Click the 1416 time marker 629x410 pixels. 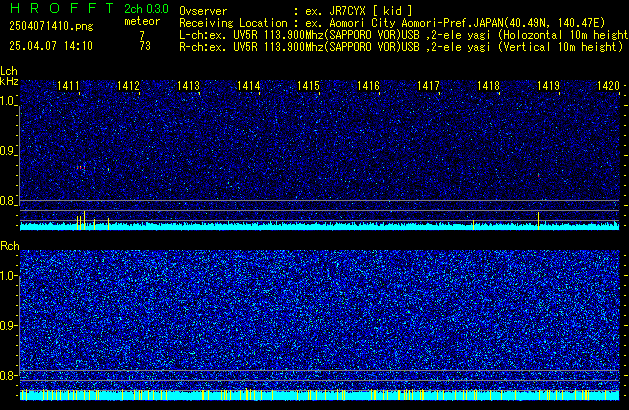(368, 86)
